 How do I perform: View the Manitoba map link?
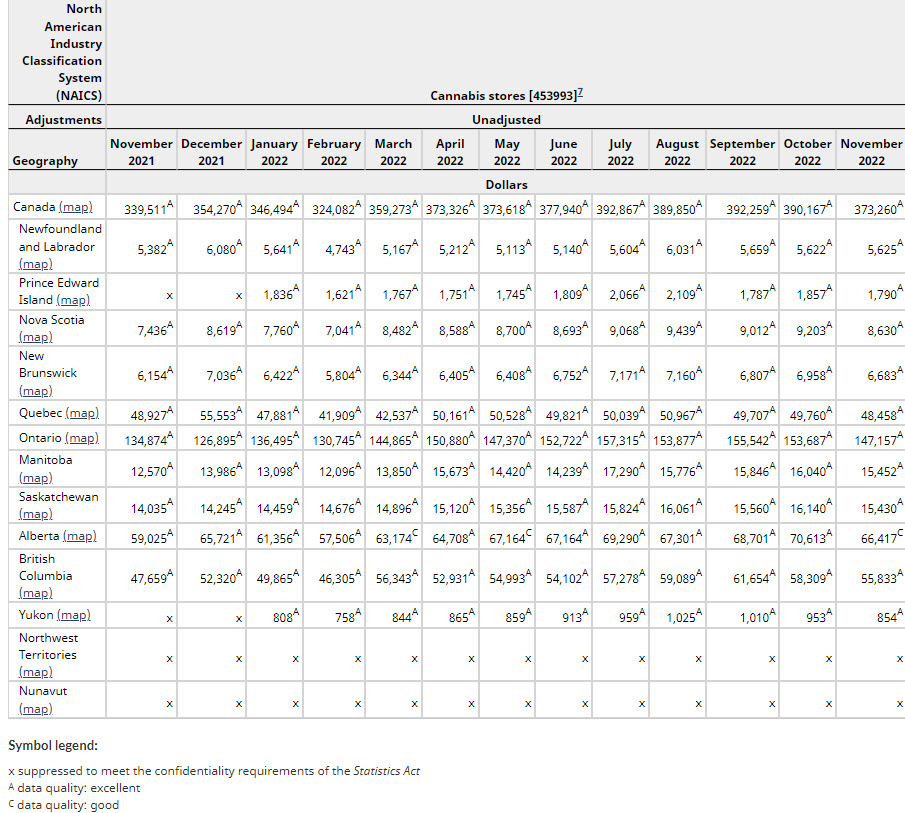[x=35, y=478]
